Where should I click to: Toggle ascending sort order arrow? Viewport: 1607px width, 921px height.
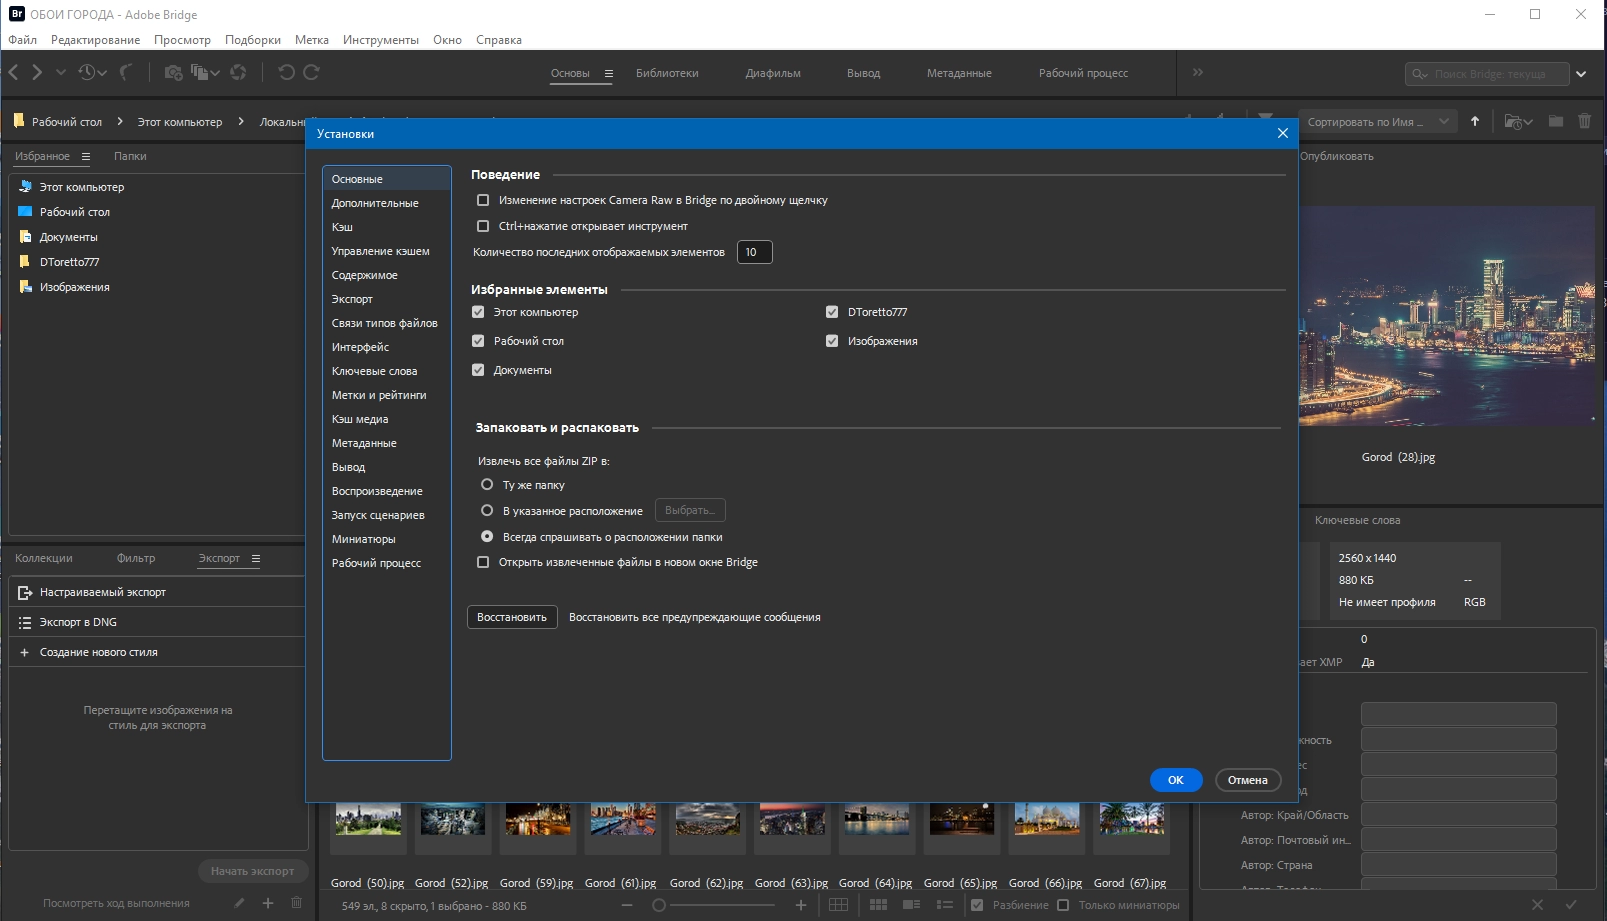tap(1475, 121)
